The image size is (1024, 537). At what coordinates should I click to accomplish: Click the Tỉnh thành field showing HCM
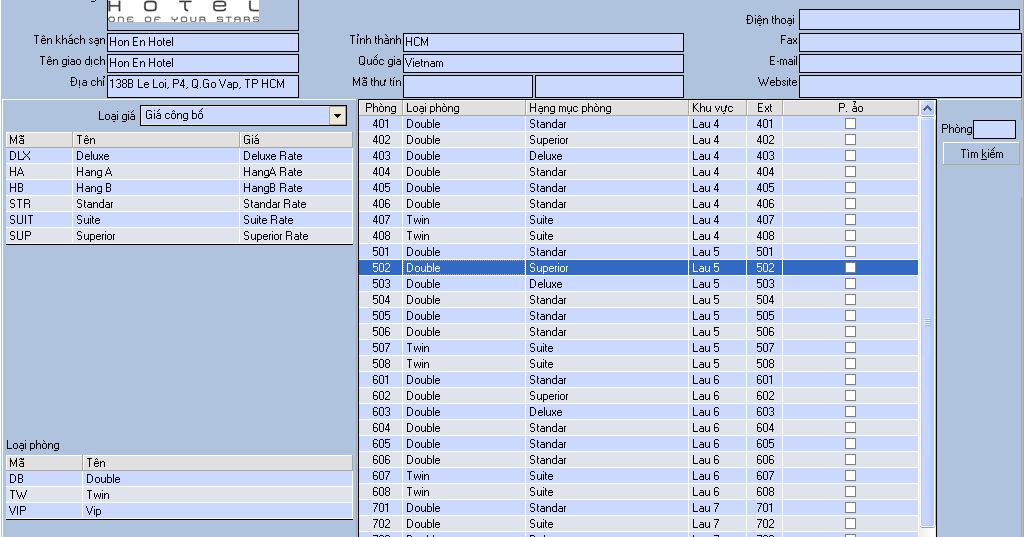pos(543,42)
